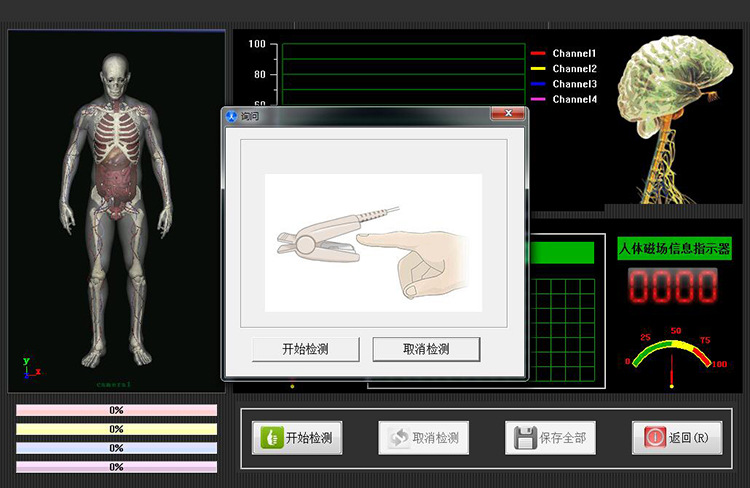This screenshot has height=488, width=750.
Task: Click the red Channel1 legend swatch
Action: coord(538,53)
